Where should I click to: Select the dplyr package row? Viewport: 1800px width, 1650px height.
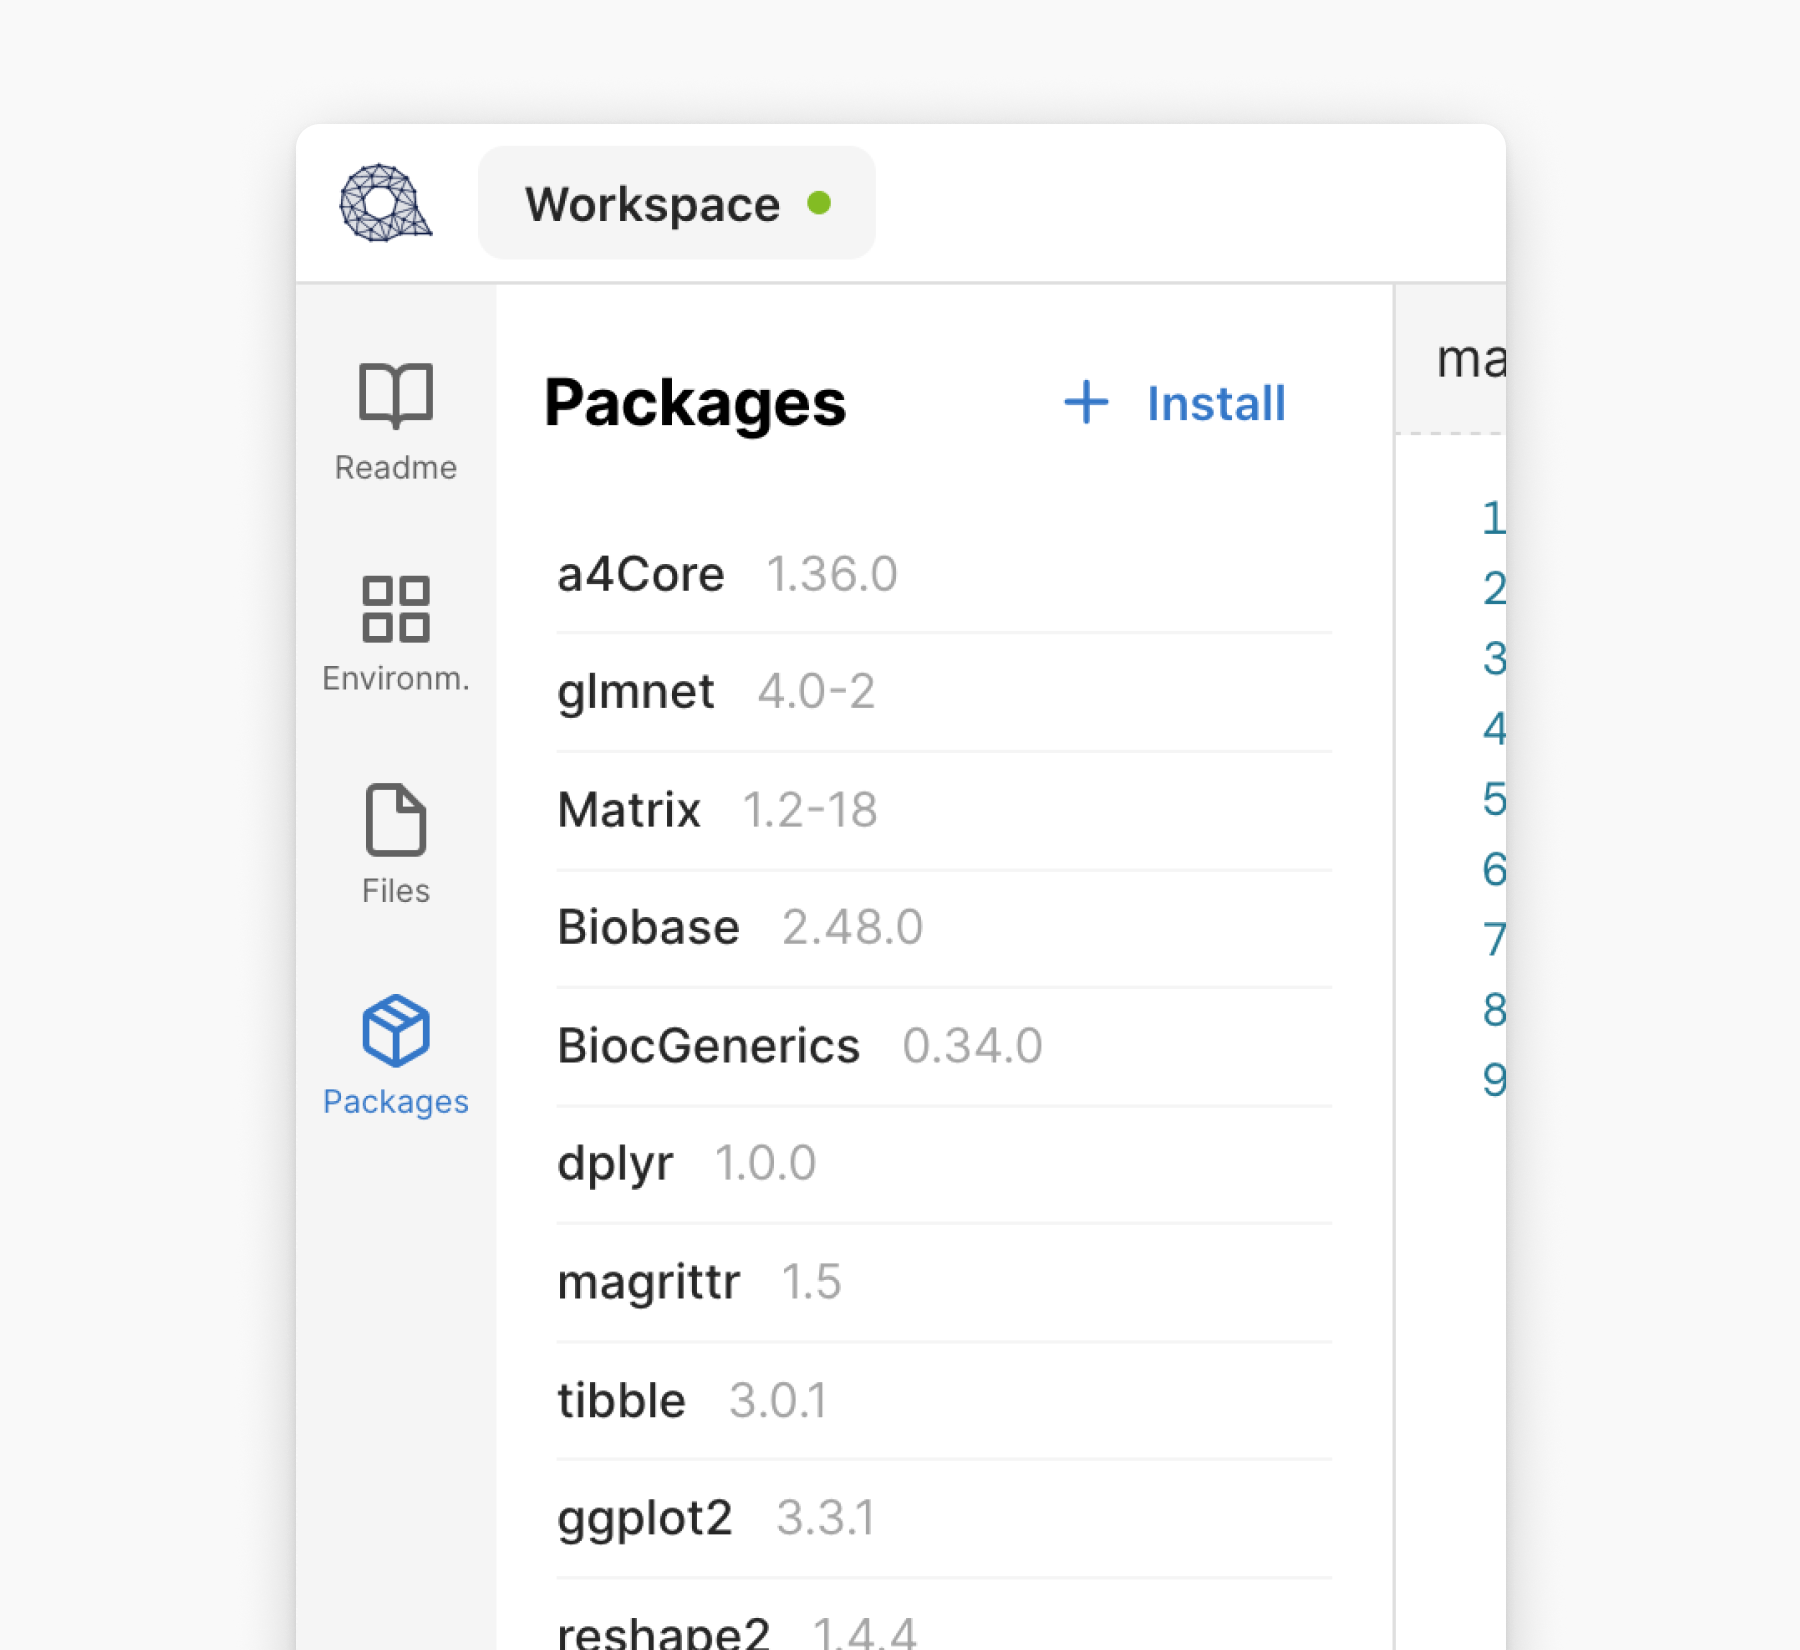[944, 1164]
